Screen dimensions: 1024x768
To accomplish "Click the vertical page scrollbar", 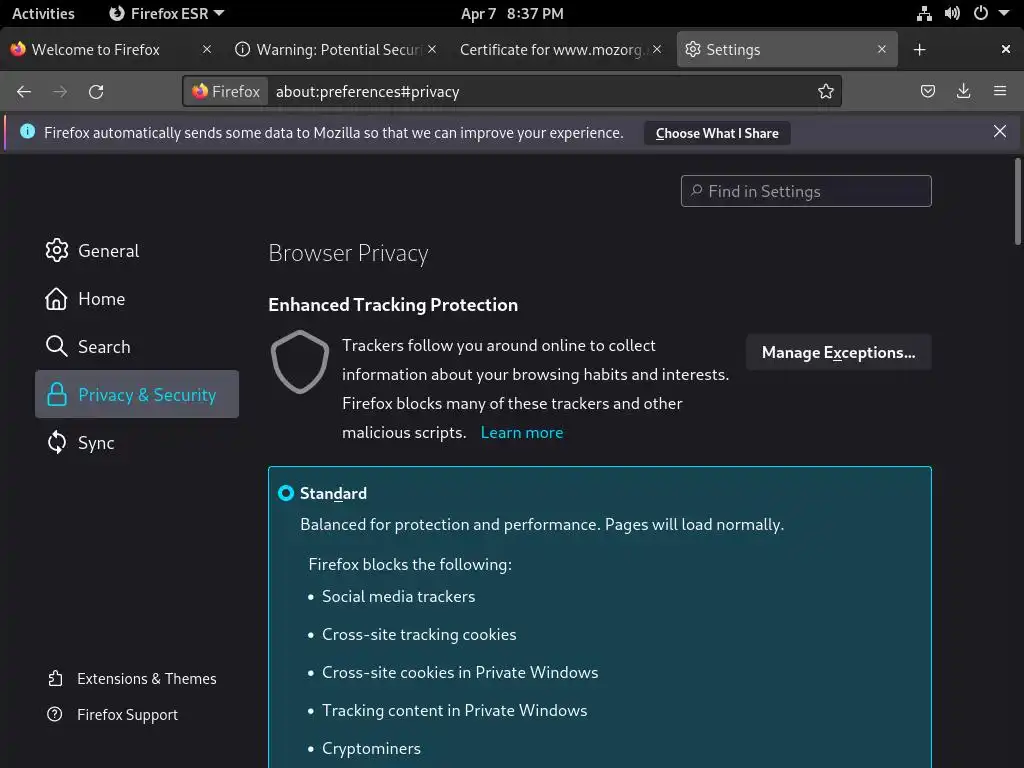I will point(1018,200).
